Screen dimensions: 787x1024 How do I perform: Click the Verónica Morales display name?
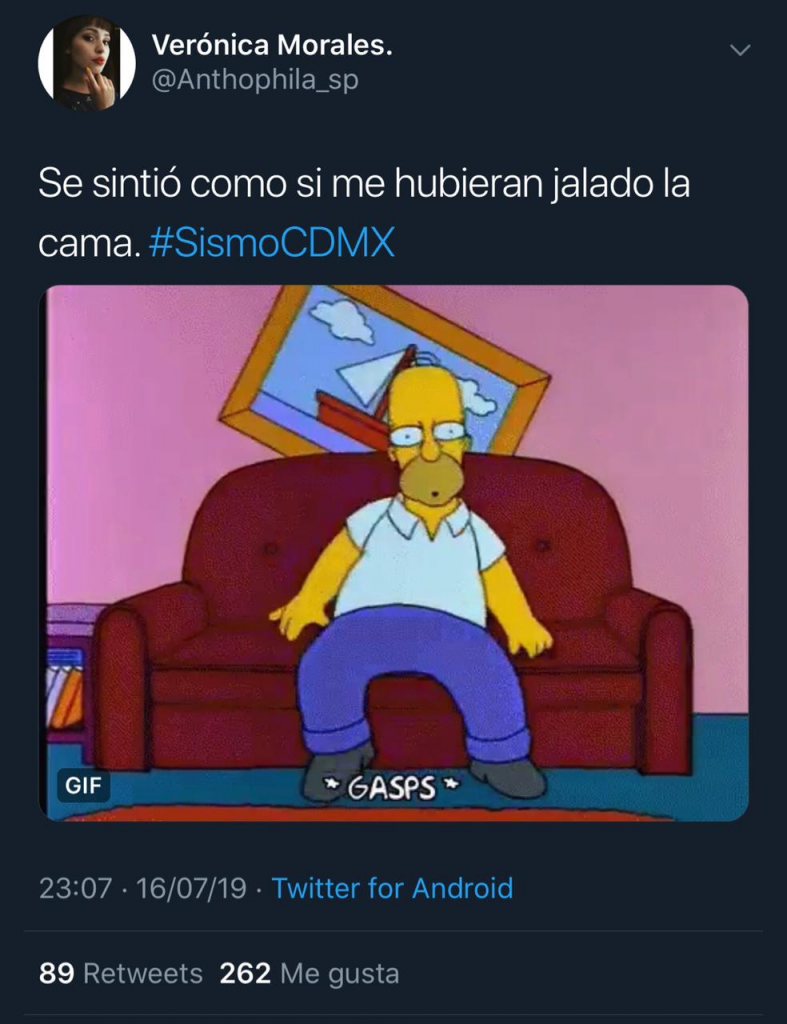pyautogui.click(x=272, y=46)
